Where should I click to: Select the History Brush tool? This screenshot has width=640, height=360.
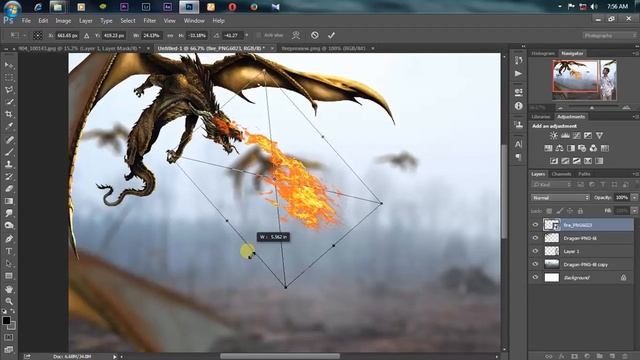click(x=9, y=177)
